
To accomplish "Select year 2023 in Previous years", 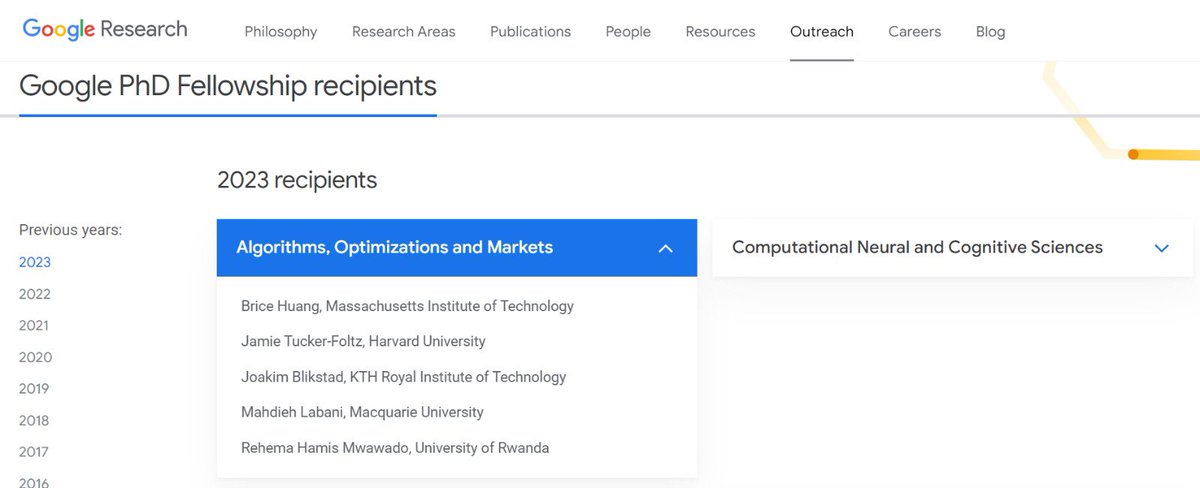I will (x=35, y=262).
